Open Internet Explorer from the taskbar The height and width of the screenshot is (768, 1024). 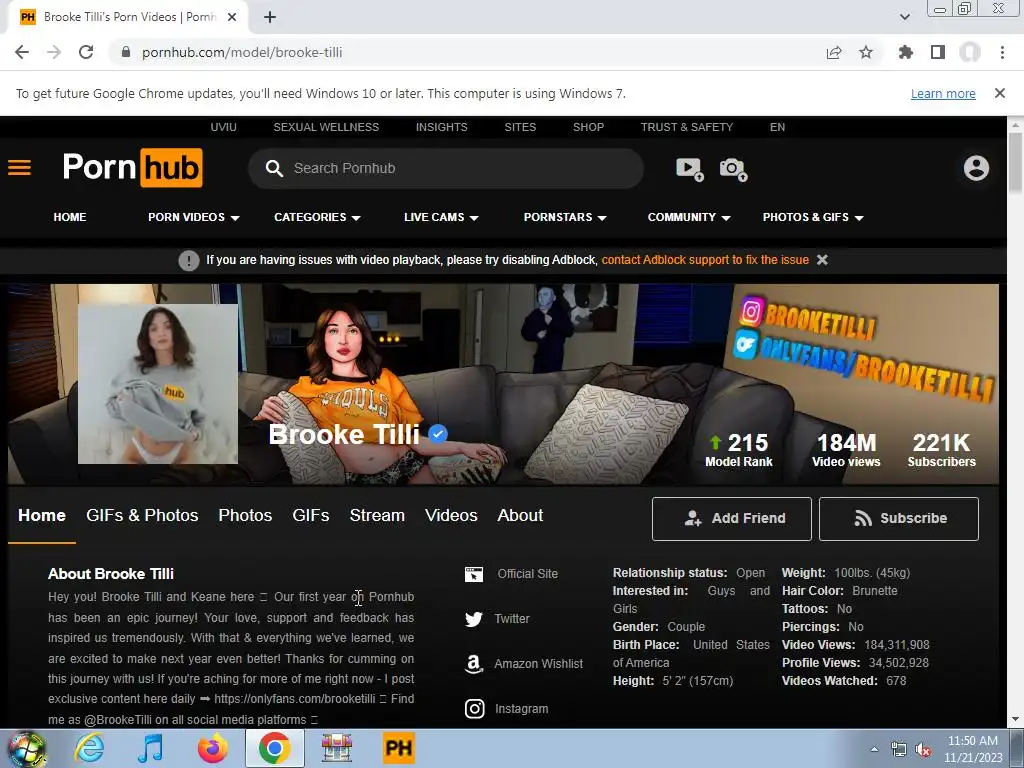(89, 748)
